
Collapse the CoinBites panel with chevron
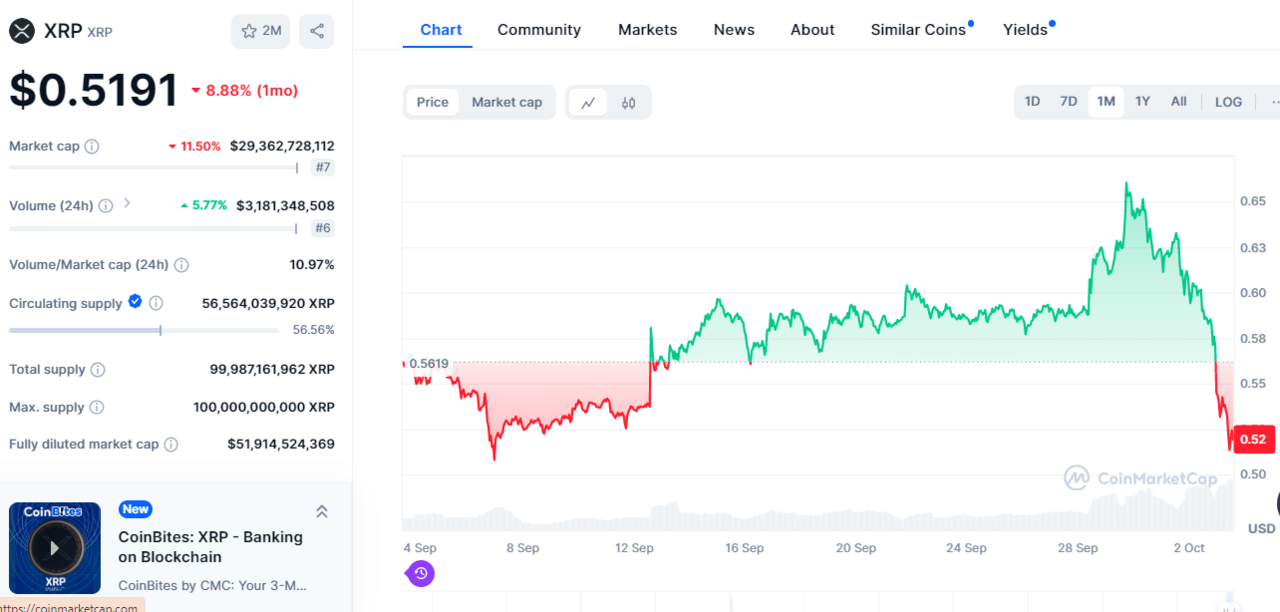[x=322, y=512]
